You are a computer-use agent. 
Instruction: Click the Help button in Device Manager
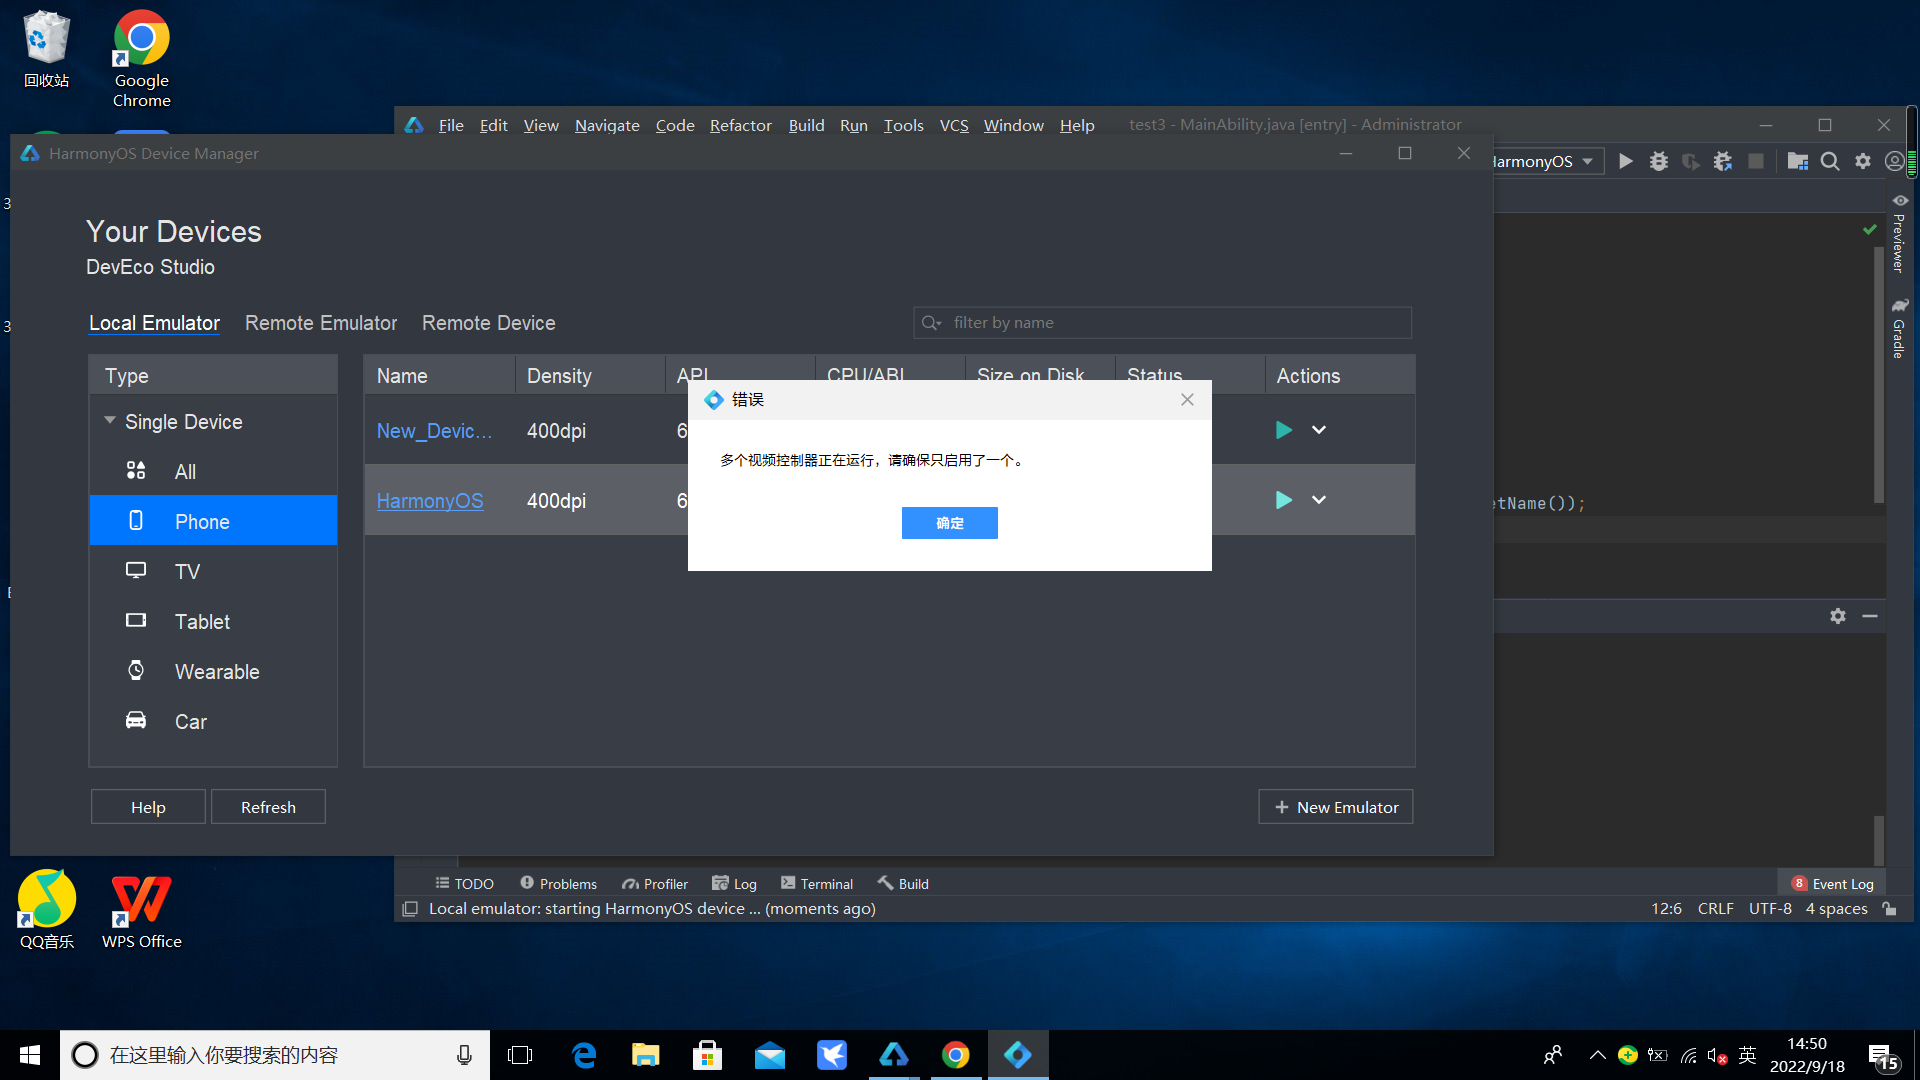pyautogui.click(x=148, y=807)
